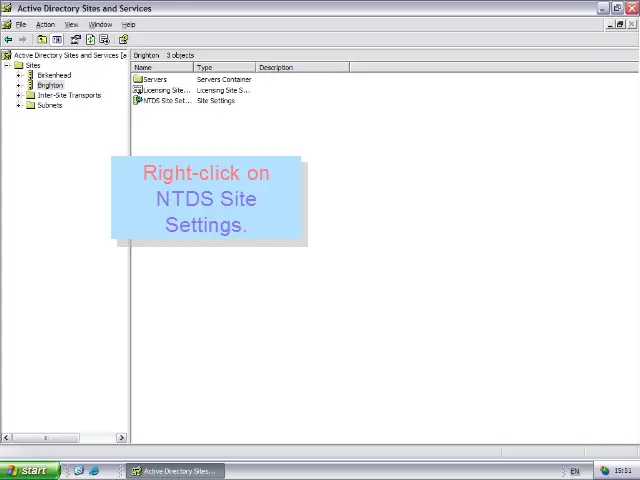Expand the Brighton site node
The image size is (640, 480).
18,85
